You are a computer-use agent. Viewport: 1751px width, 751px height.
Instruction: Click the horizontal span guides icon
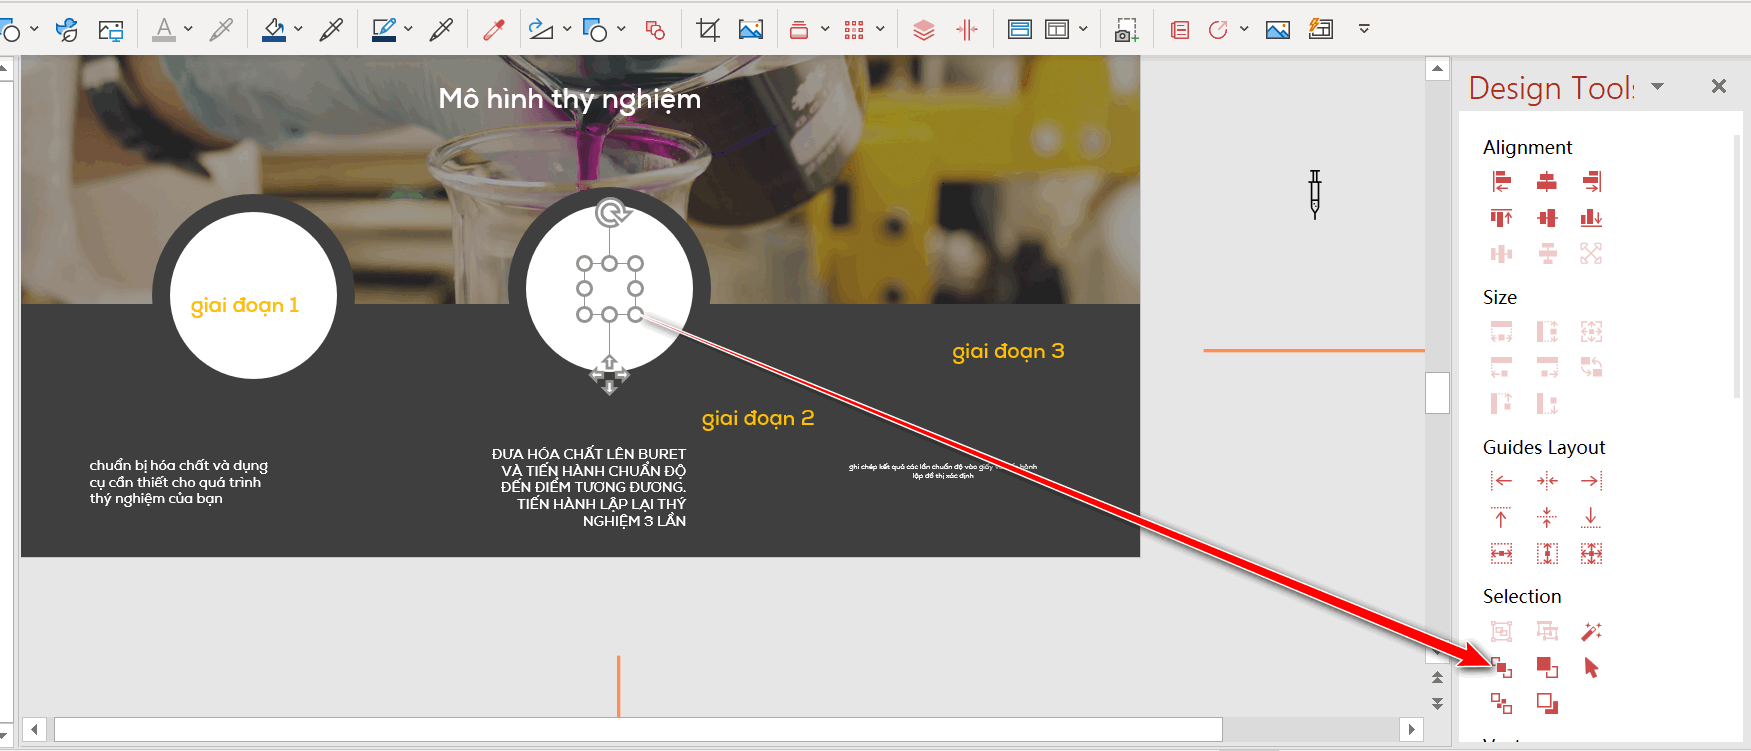1501,553
